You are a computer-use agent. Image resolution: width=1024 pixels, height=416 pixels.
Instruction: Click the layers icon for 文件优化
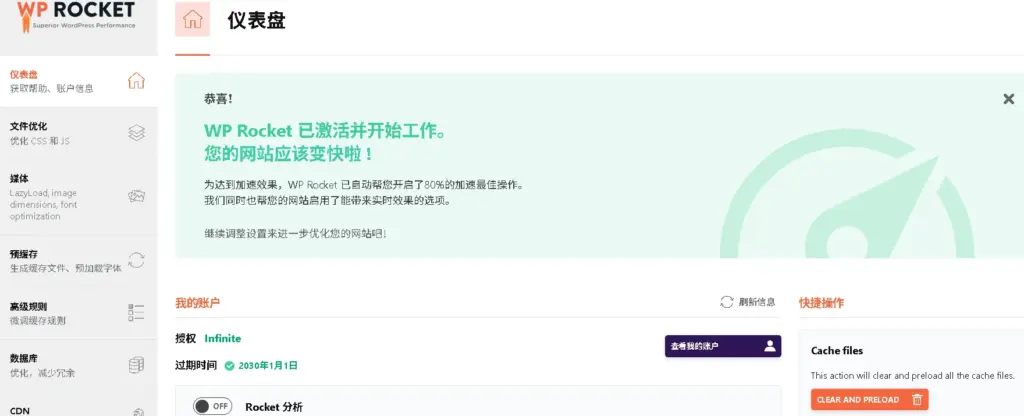click(136, 133)
